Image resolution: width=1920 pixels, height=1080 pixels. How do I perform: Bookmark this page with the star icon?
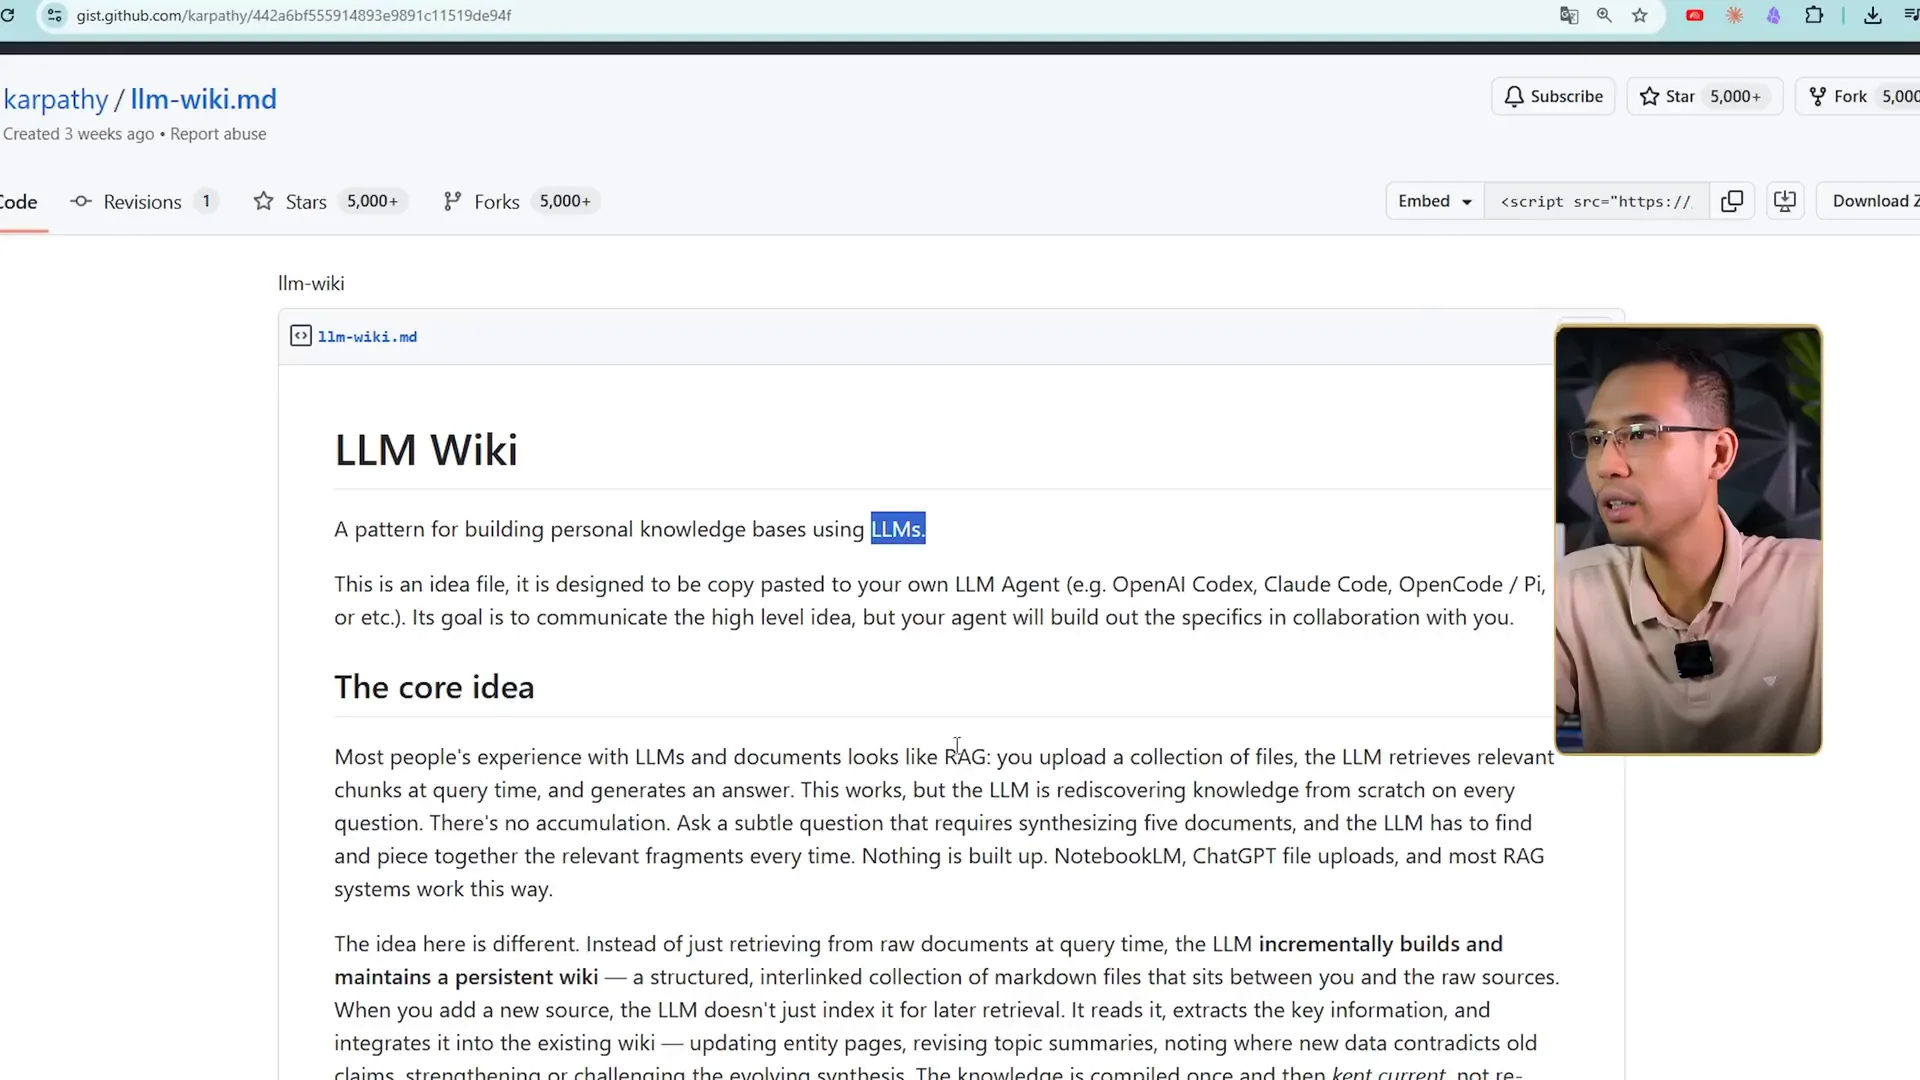click(1640, 15)
